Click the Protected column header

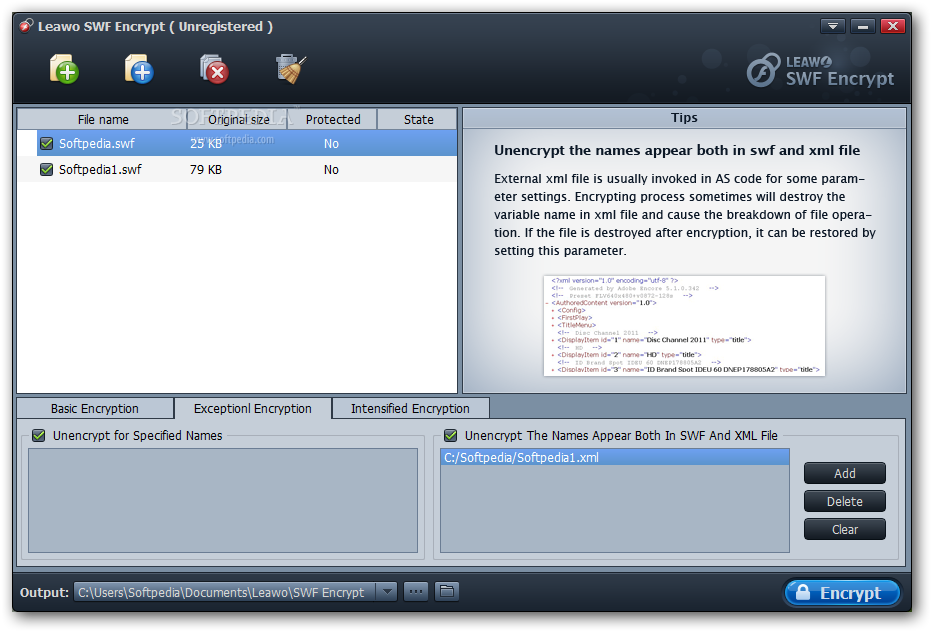point(333,120)
